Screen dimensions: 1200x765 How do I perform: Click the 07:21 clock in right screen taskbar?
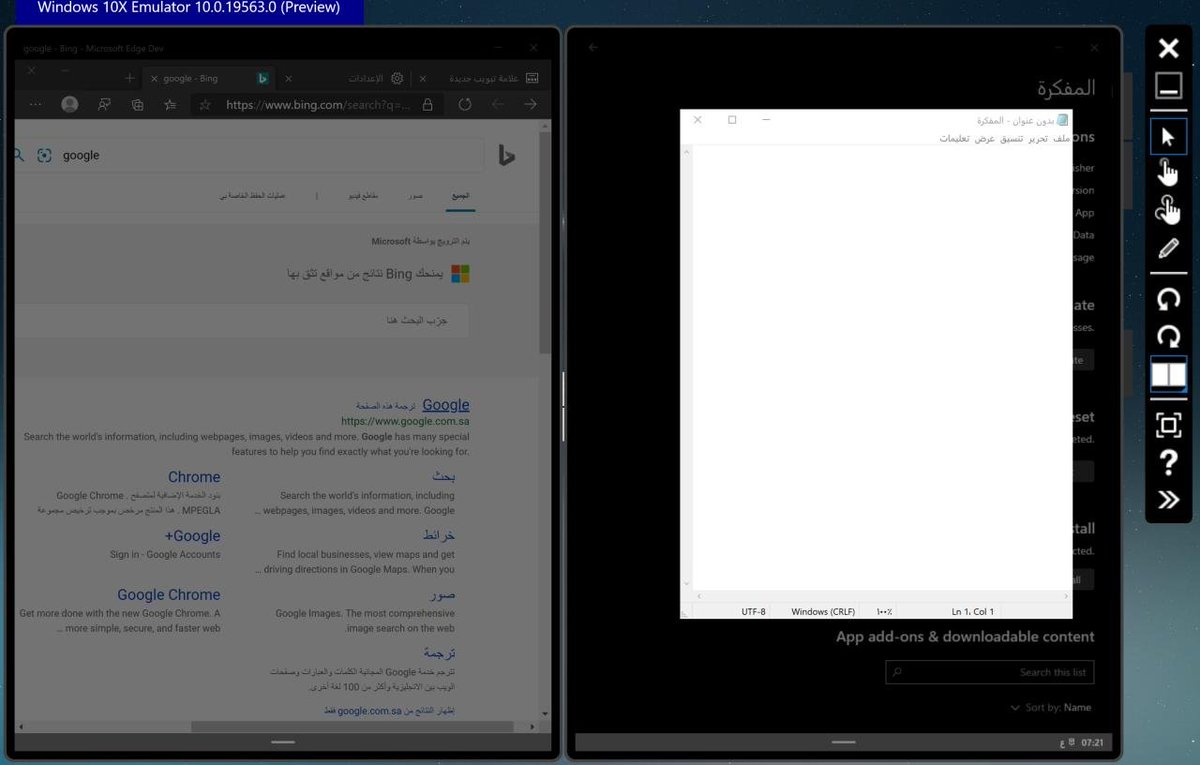1093,743
